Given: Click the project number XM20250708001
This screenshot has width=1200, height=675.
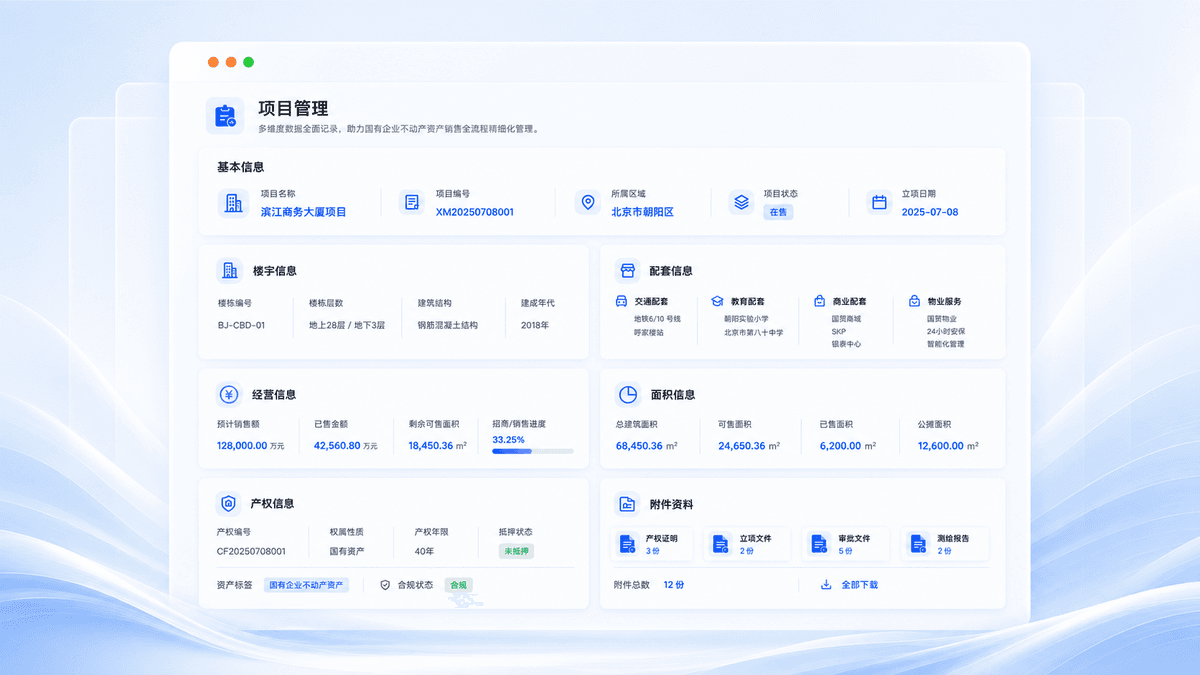Looking at the screenshot, I should [474, 212].
